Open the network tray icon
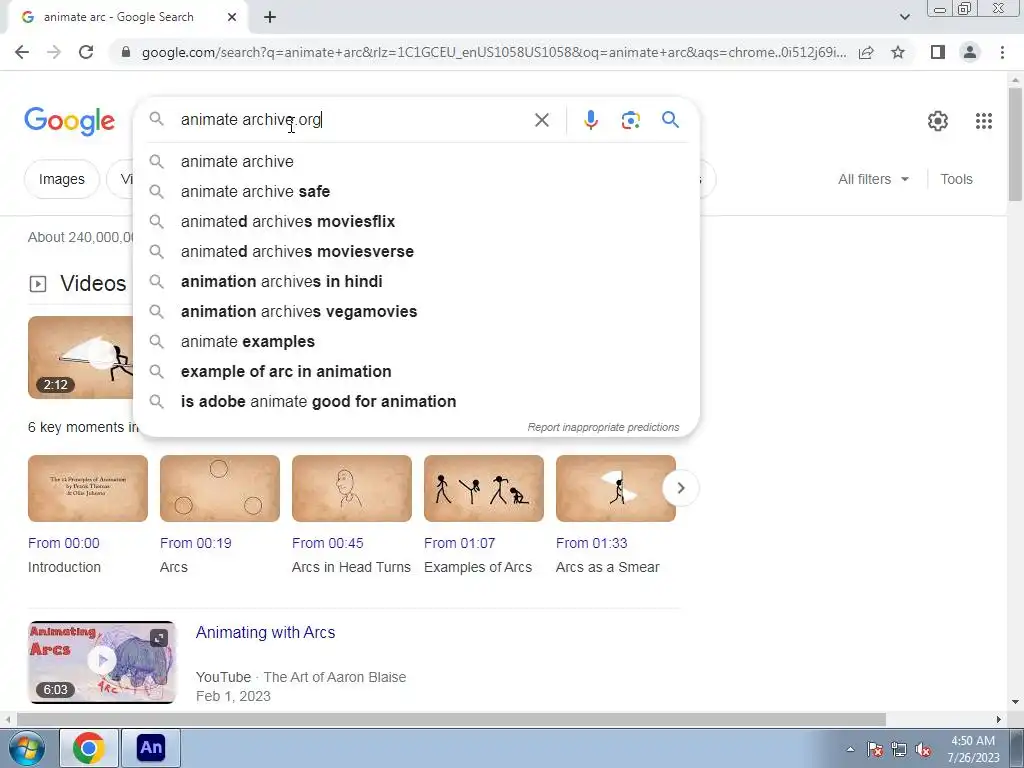Viewport: 1024px width, 768px height. [x=899, y=750]
